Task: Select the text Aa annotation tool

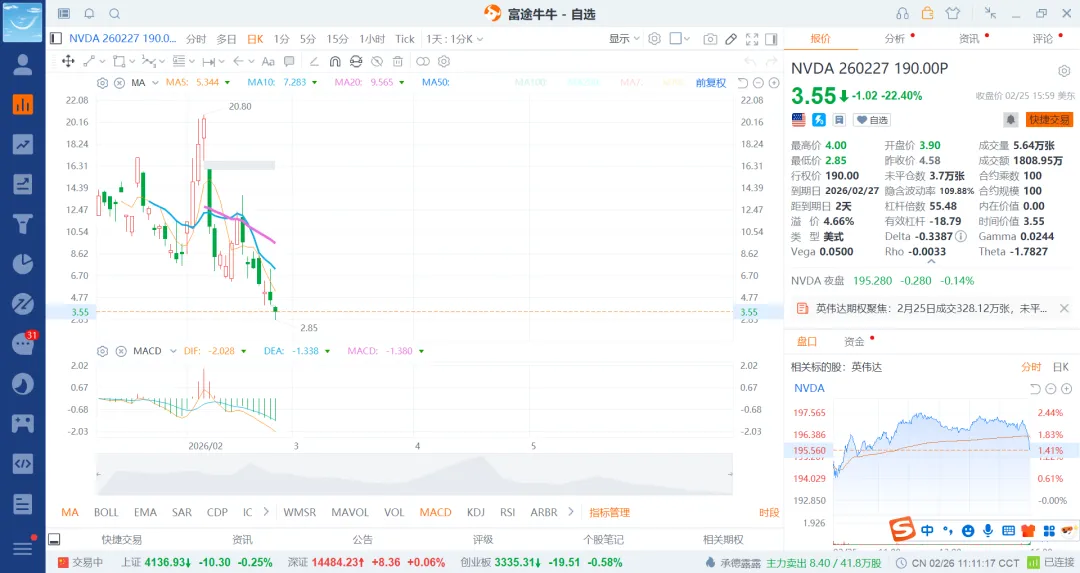Action: (268, 61)
